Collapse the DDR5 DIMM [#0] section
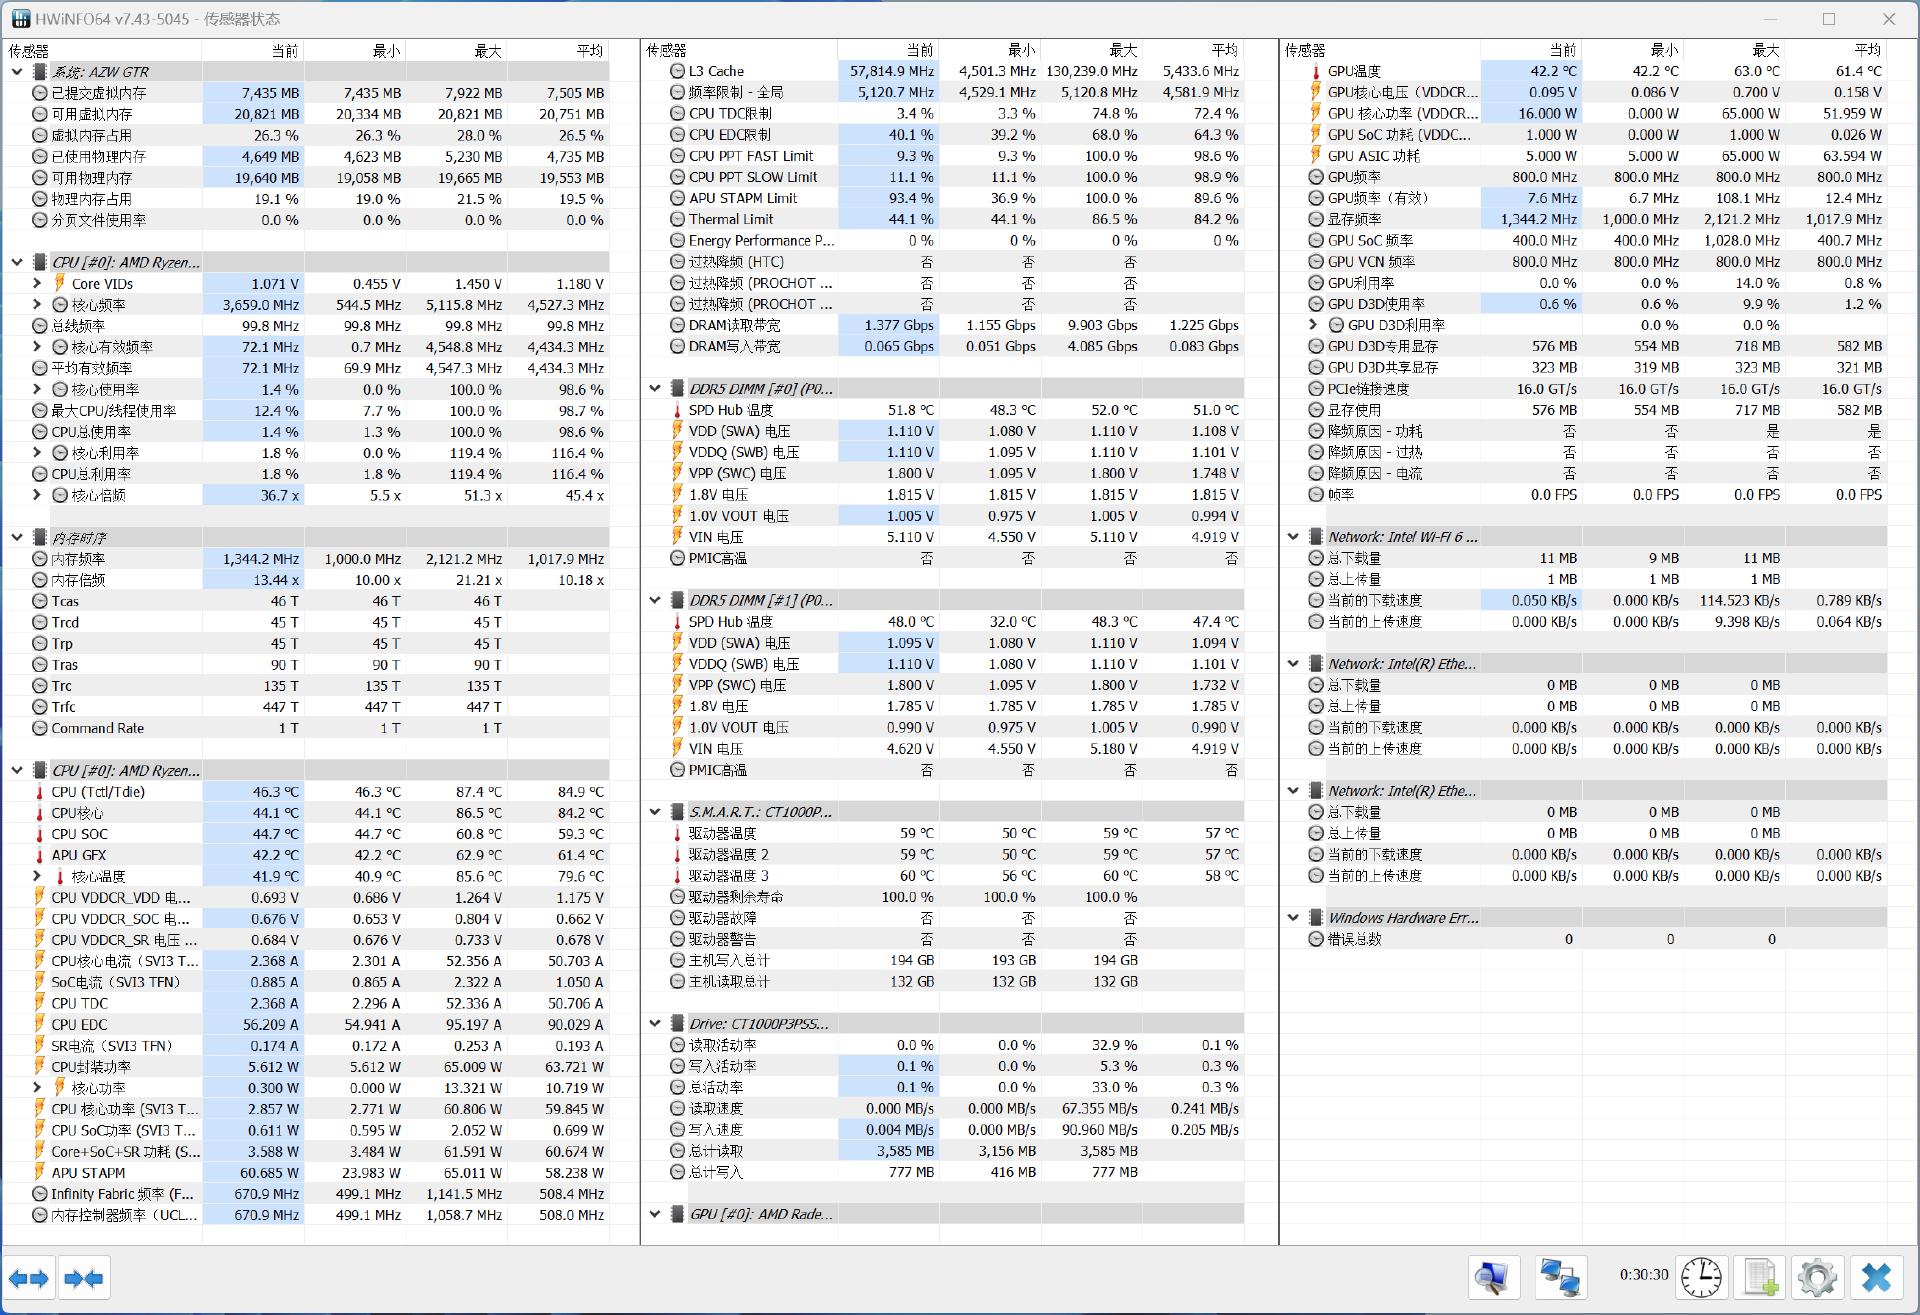 (x=655, y=388)
